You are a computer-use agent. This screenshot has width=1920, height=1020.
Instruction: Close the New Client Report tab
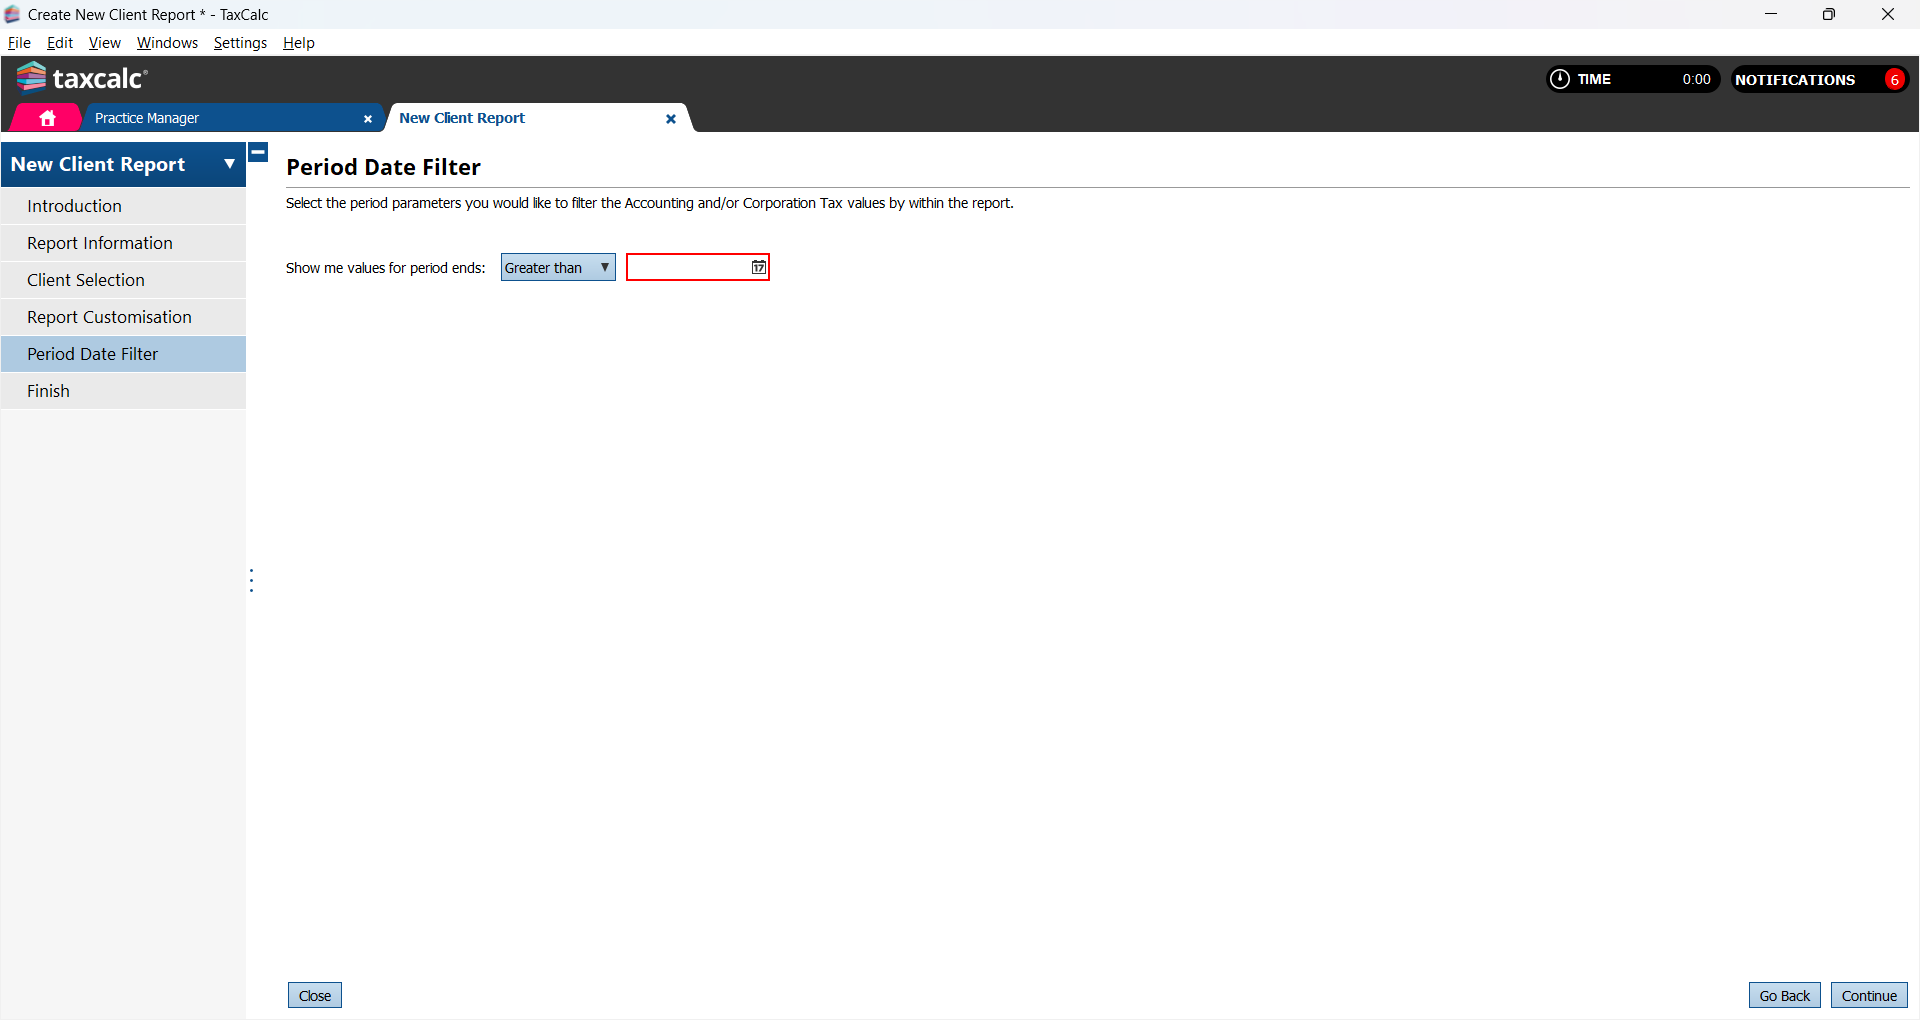point(671,119)
